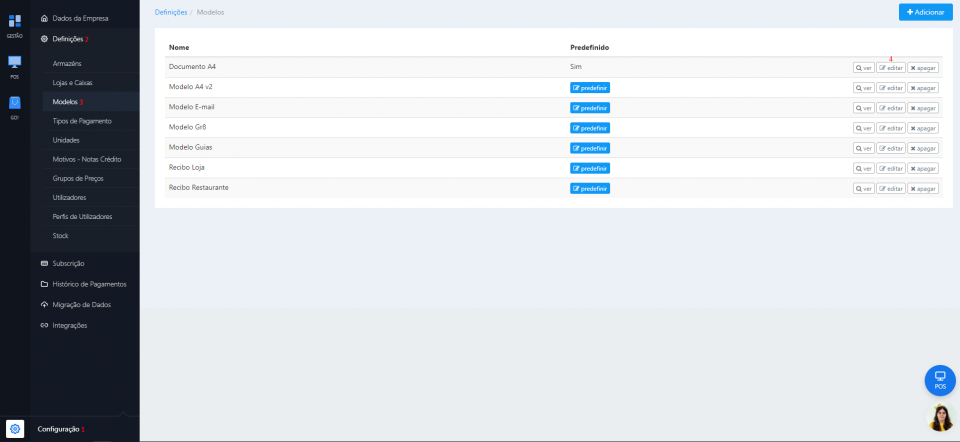Image resolution: width=960 pixels, height=442 pixels.
Task: View the Modelo Gr8 template
Action: click(x=863, y=128)
